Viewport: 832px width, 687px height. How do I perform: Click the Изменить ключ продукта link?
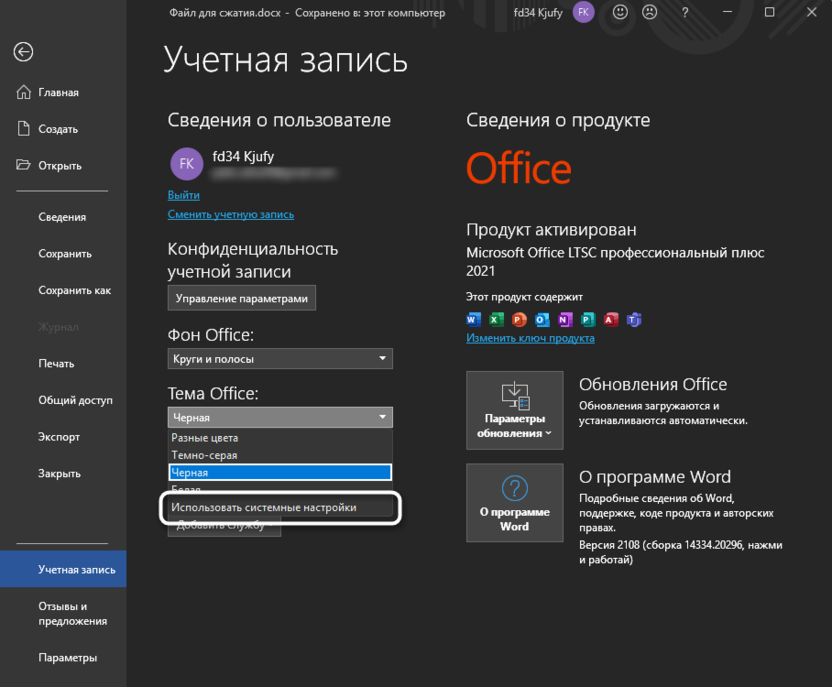(530, 338)
